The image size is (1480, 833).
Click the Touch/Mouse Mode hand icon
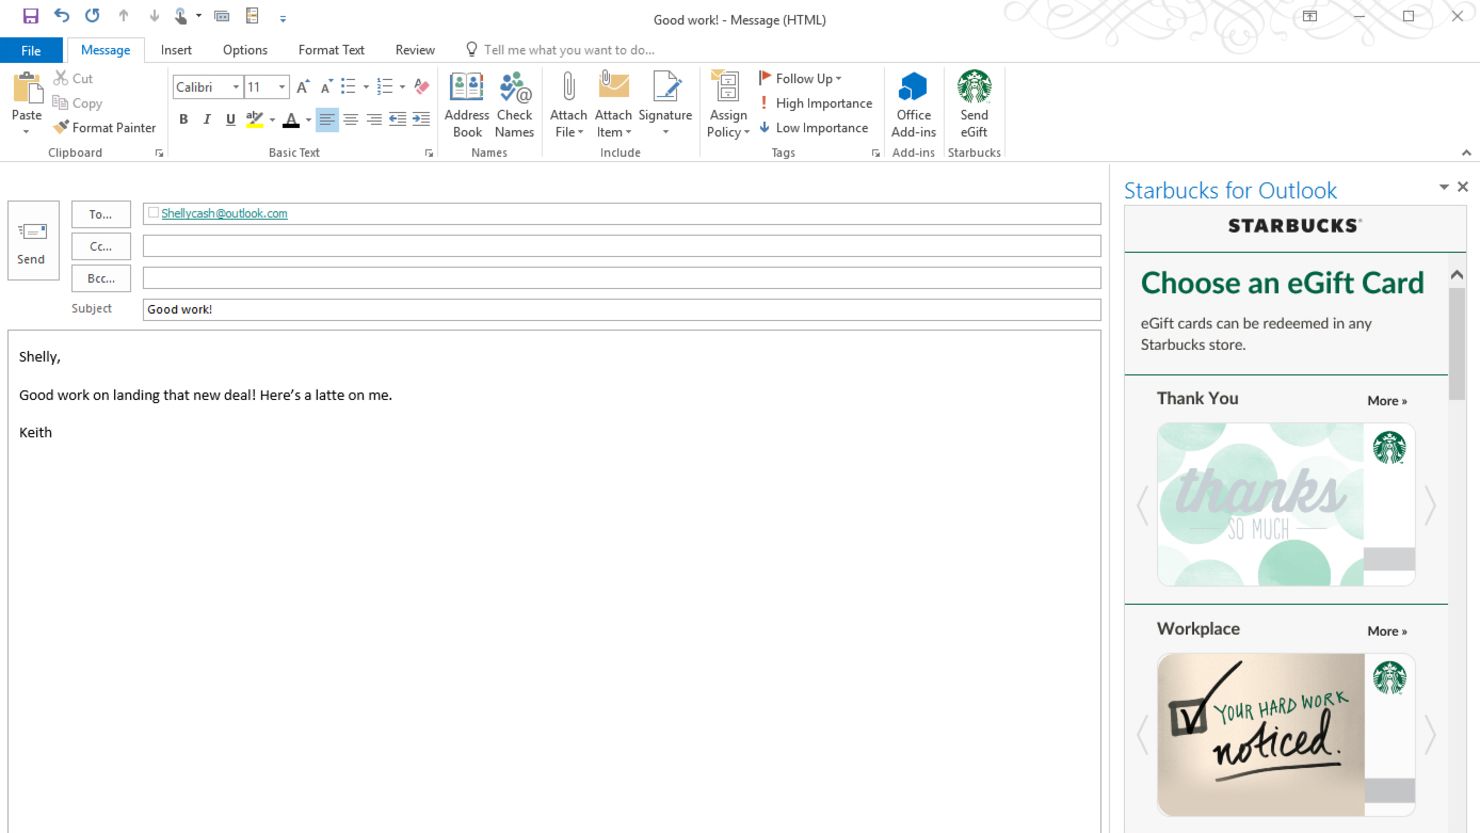click(x=182, y=16)
